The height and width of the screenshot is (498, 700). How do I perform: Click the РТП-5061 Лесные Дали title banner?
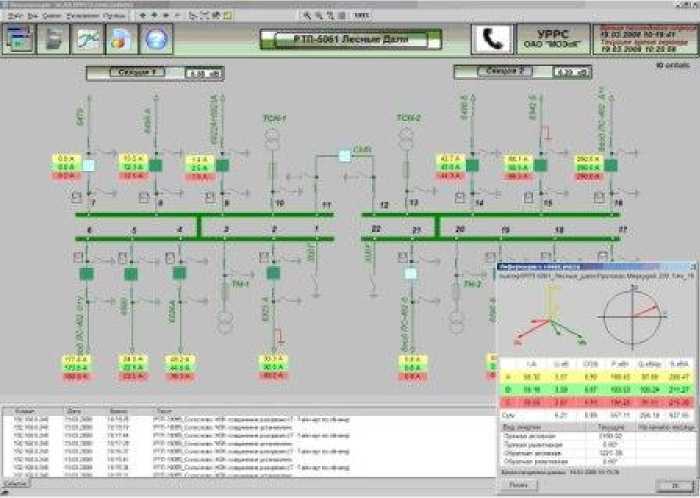(351, 39)
